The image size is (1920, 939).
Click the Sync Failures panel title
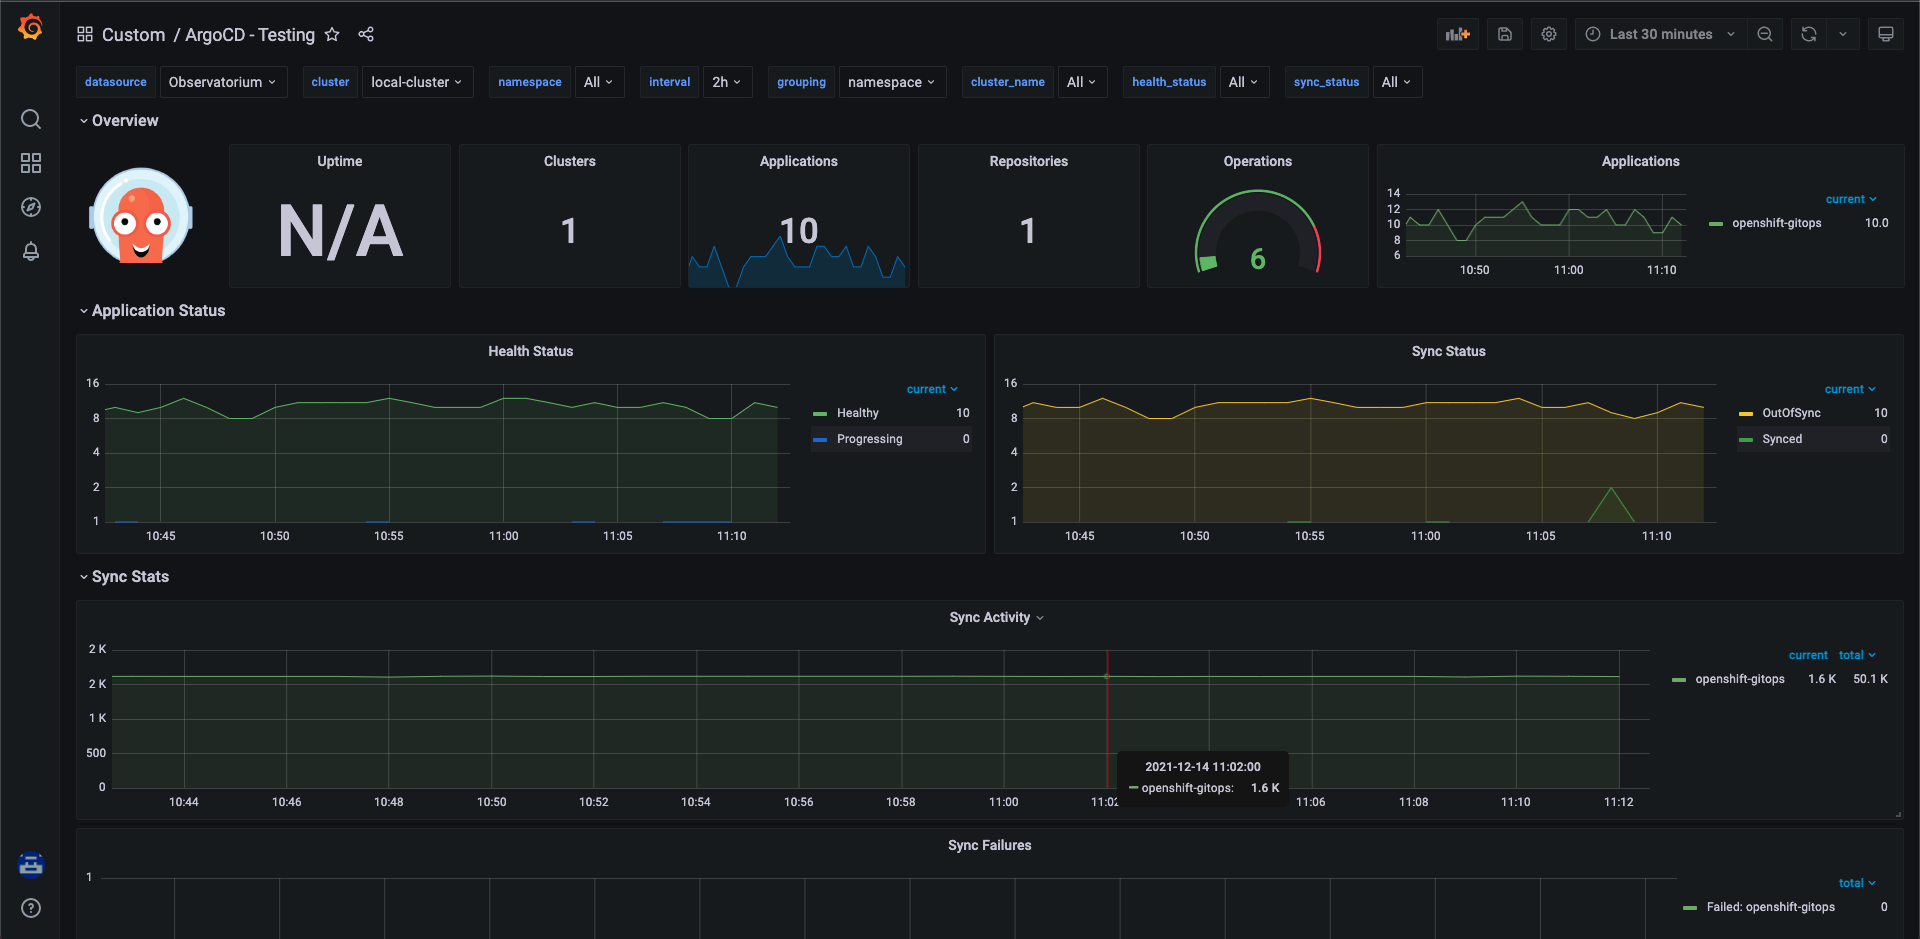pyautogui.click(x=989, y=845)
